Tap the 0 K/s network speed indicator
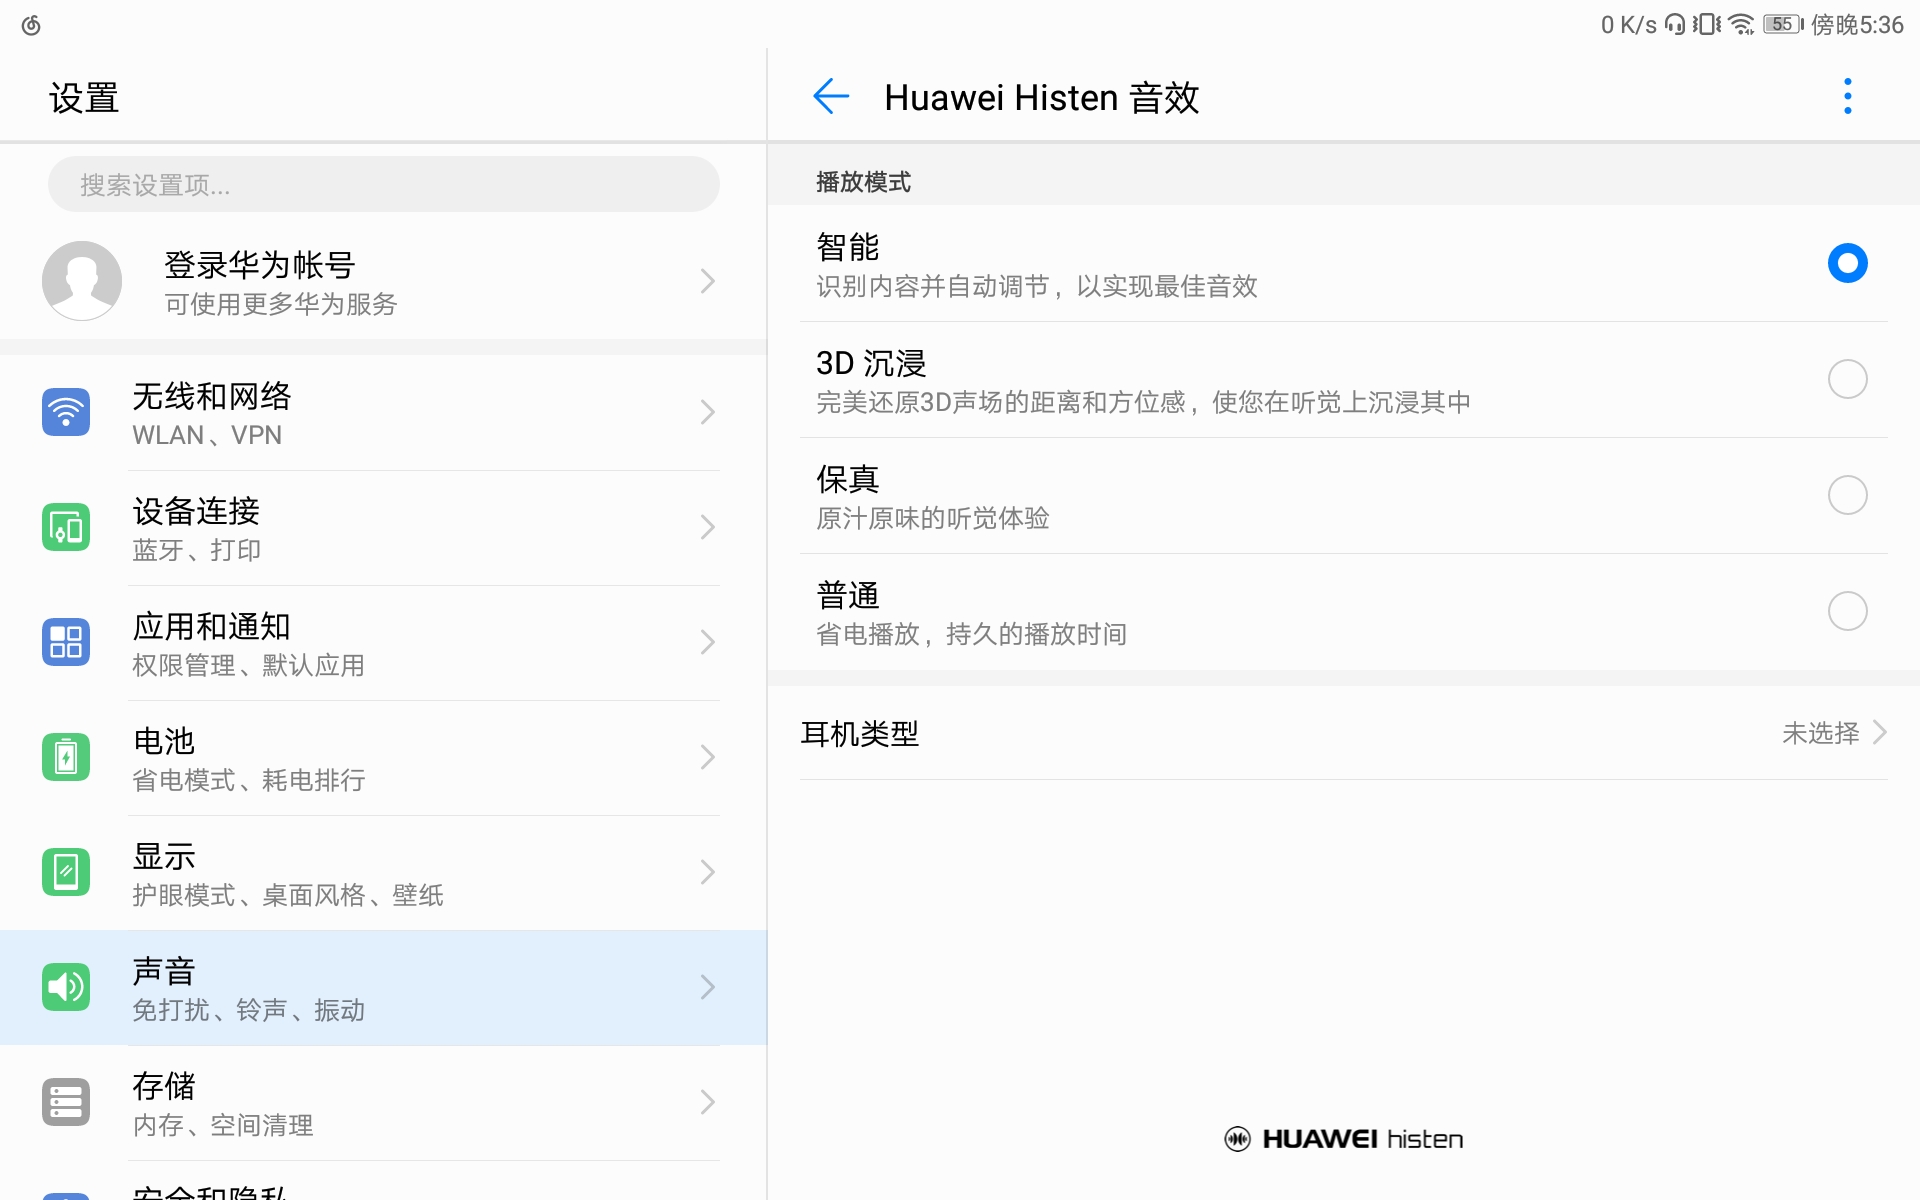 pos(1628,24)
